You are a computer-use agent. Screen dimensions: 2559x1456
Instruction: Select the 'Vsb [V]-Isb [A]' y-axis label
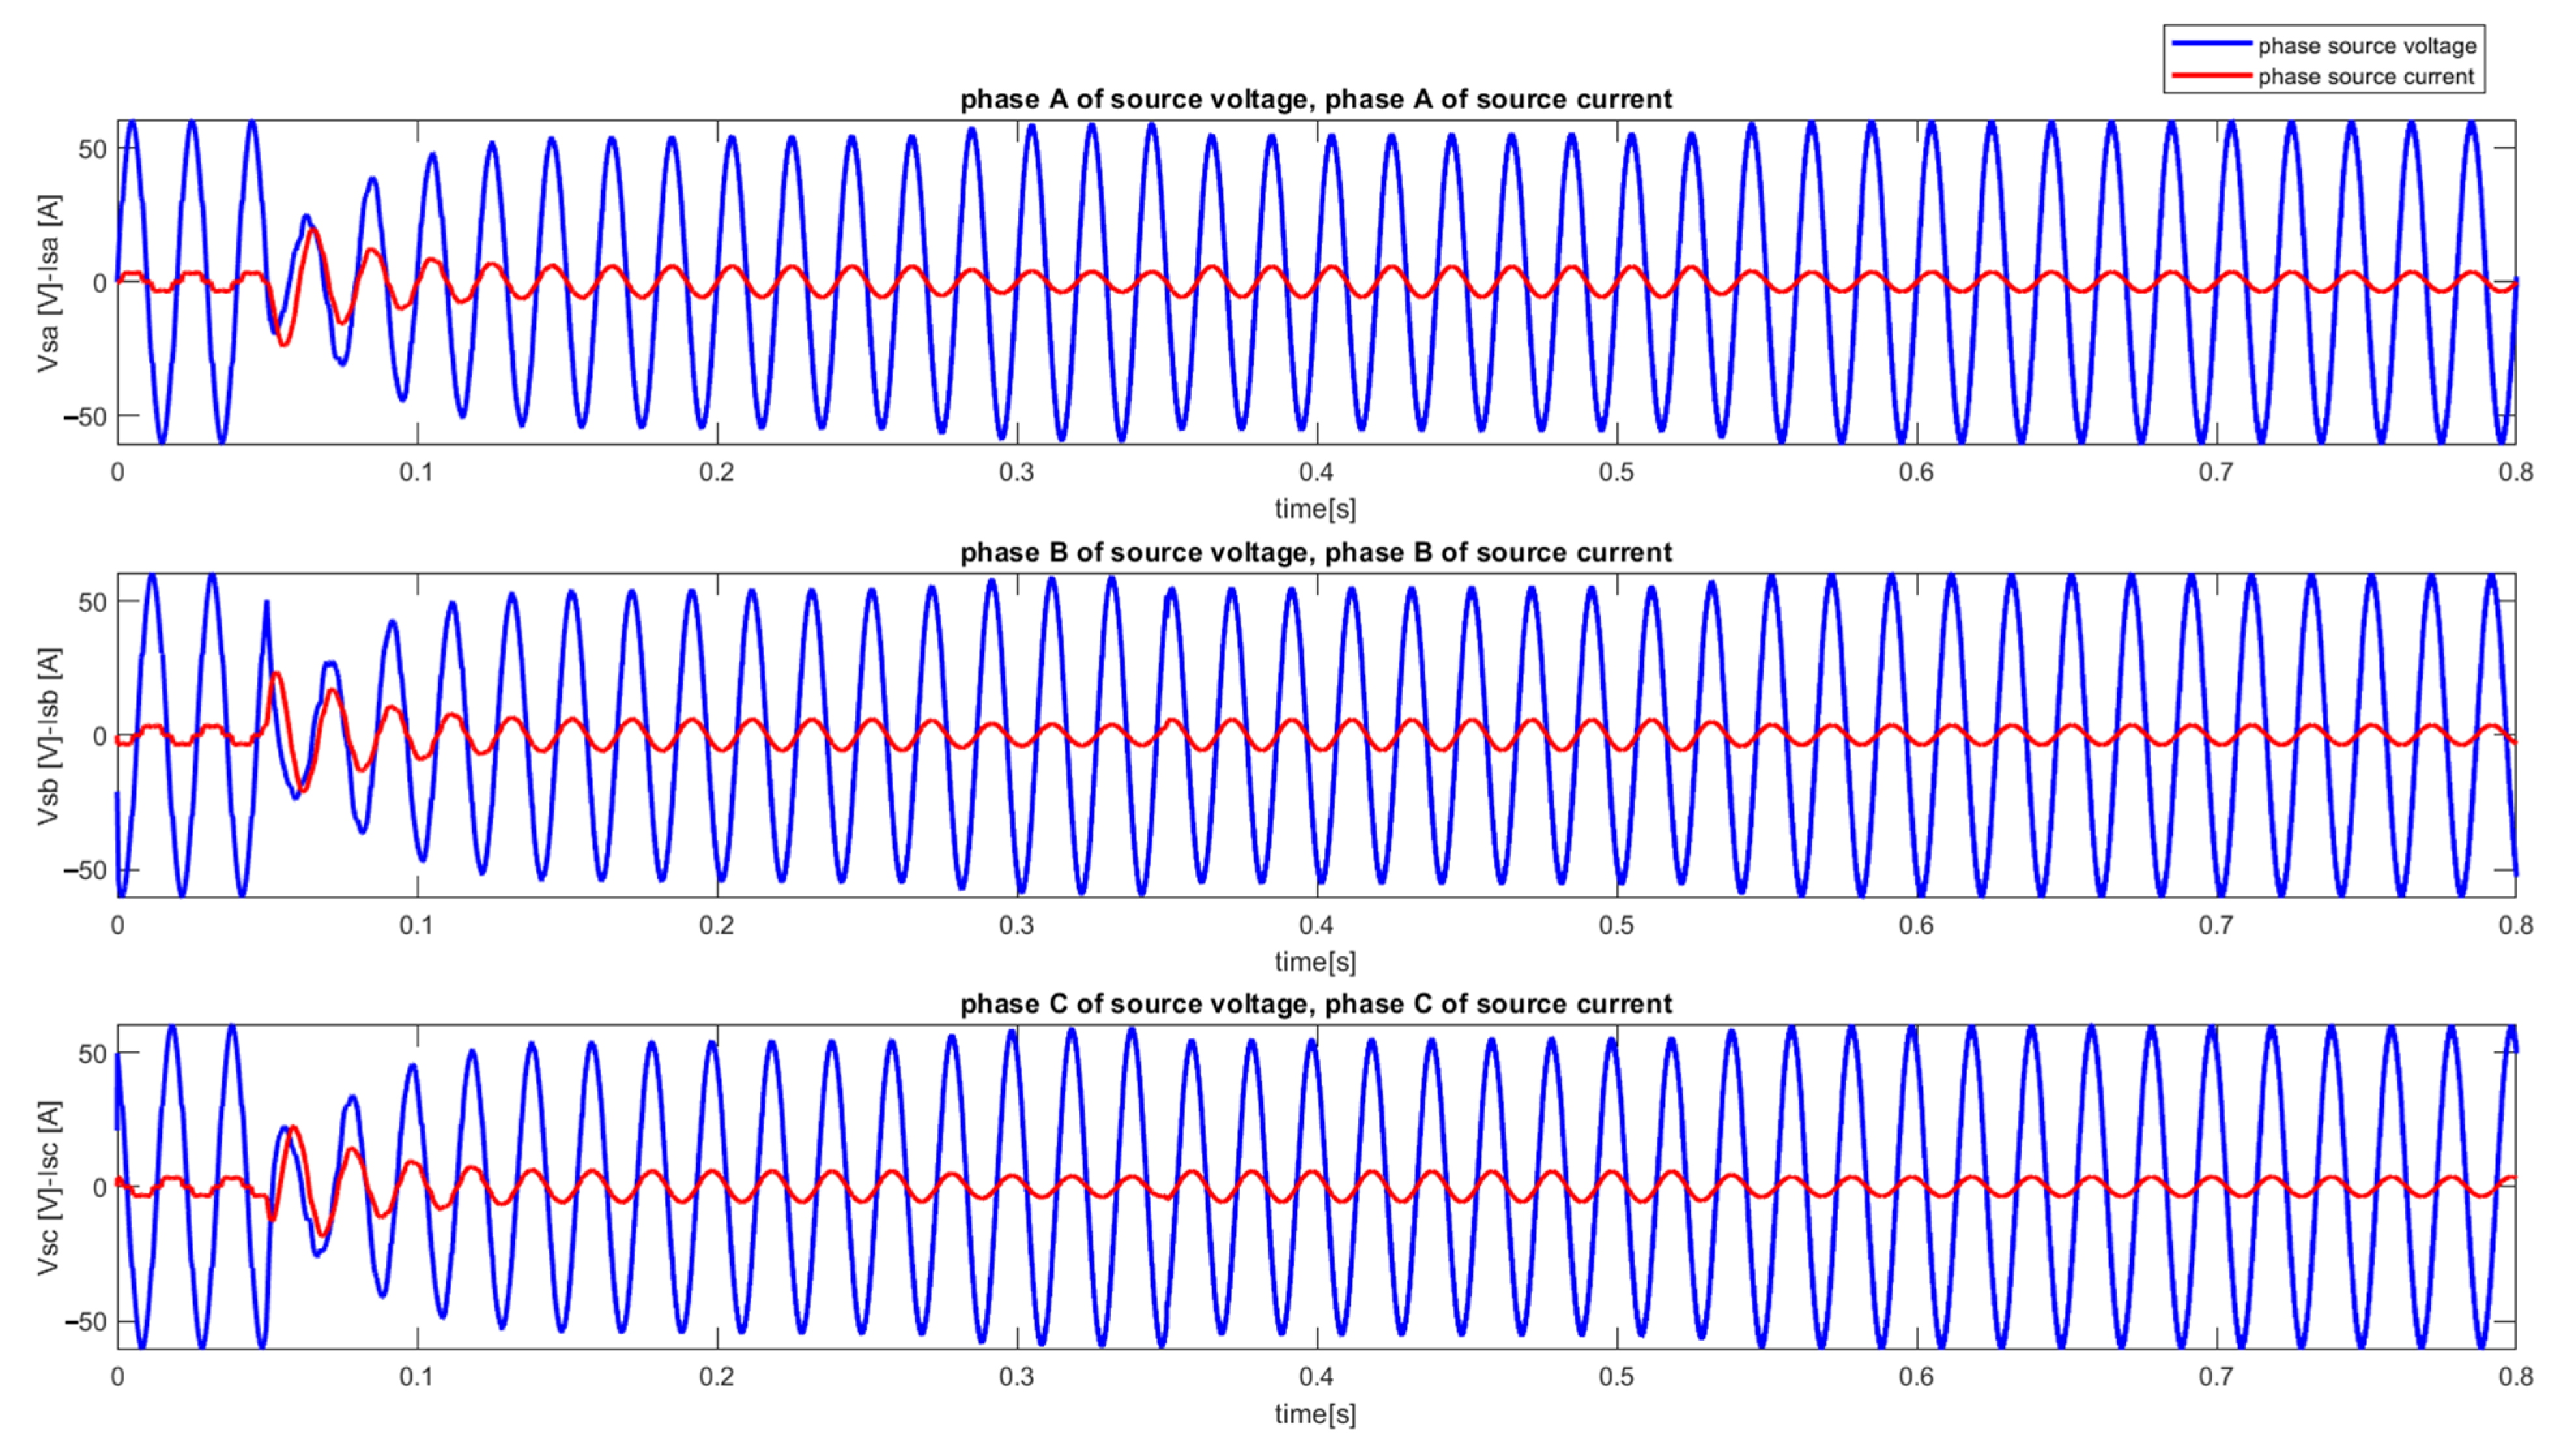(x=48, y=736)
